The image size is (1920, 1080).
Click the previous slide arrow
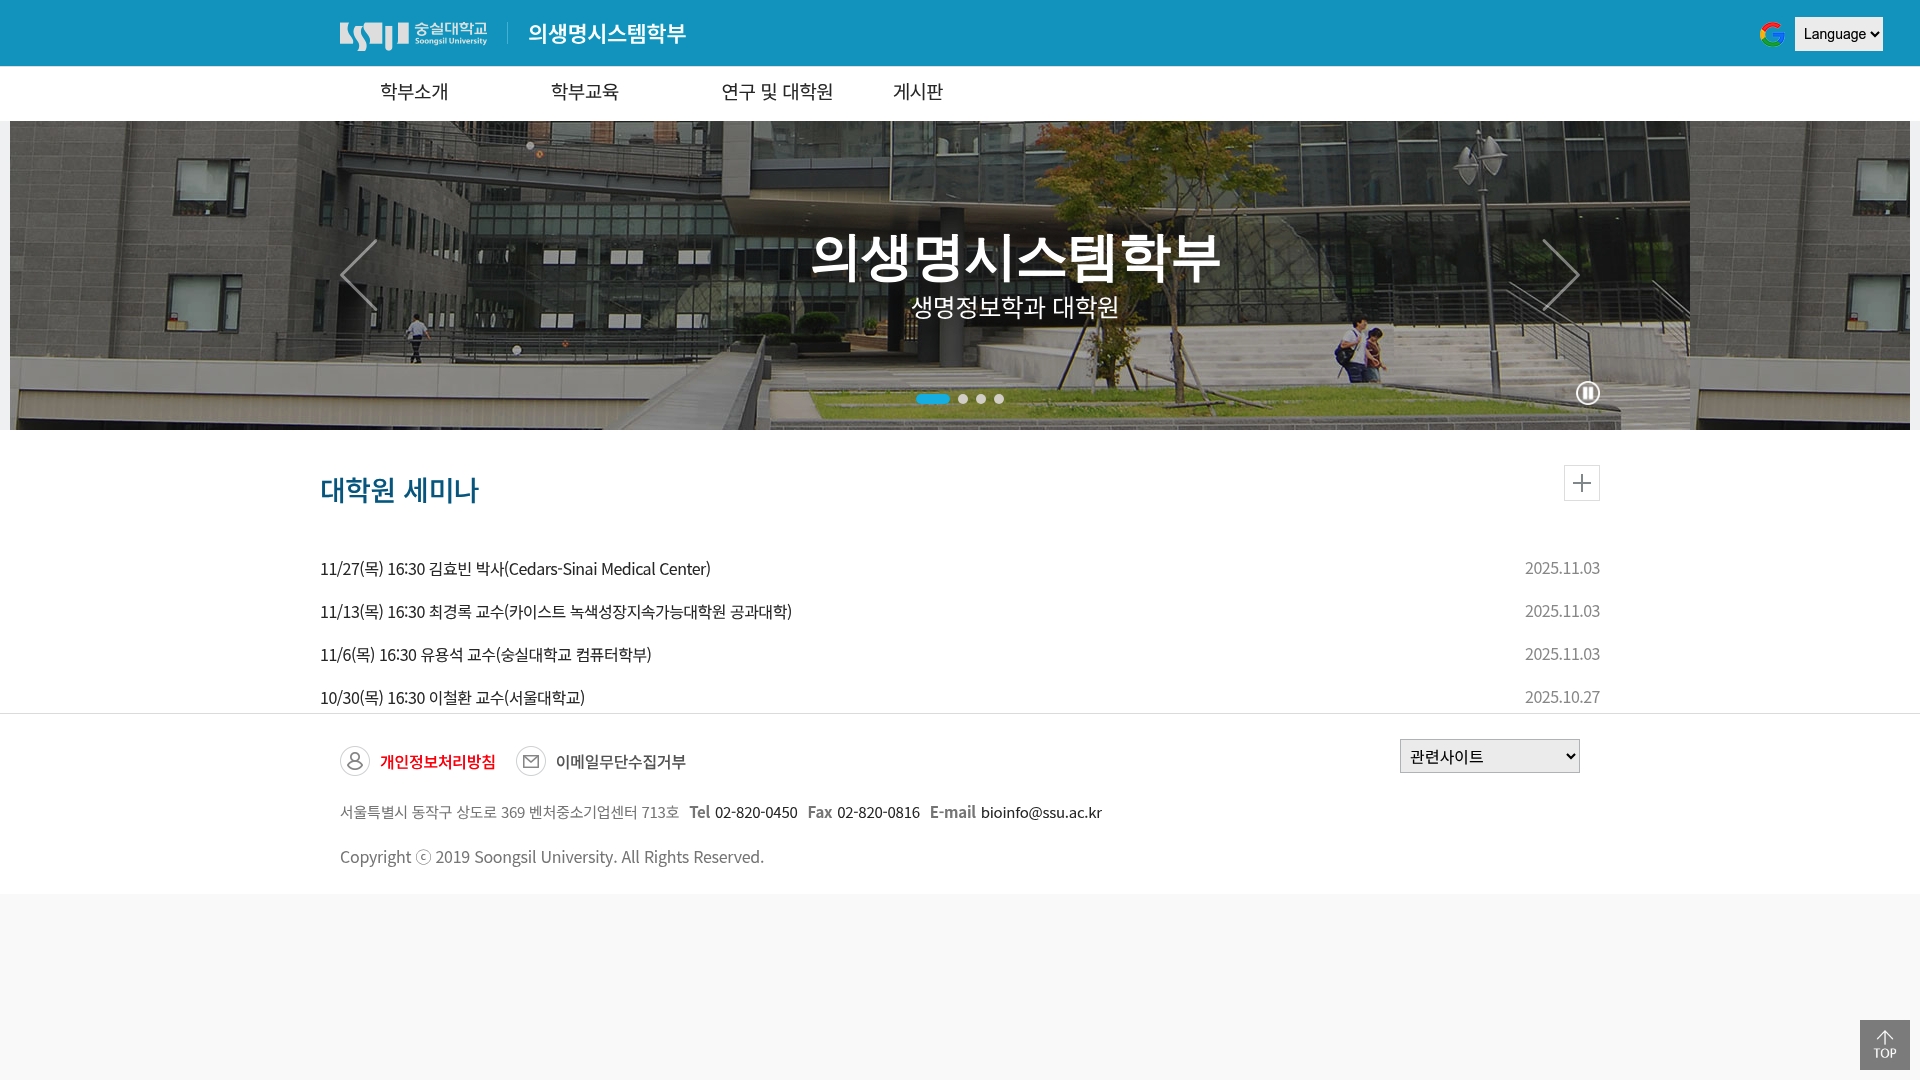pyautogui.click(x=358, y=274)
